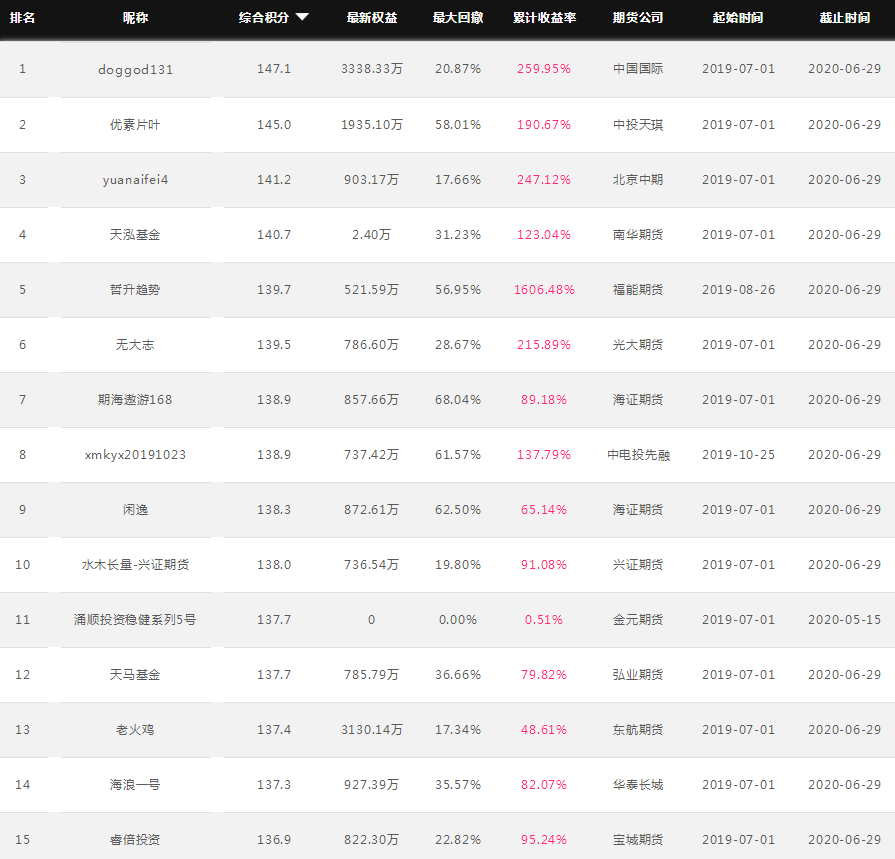Open profile of doggod131

(x=135, y=70)
